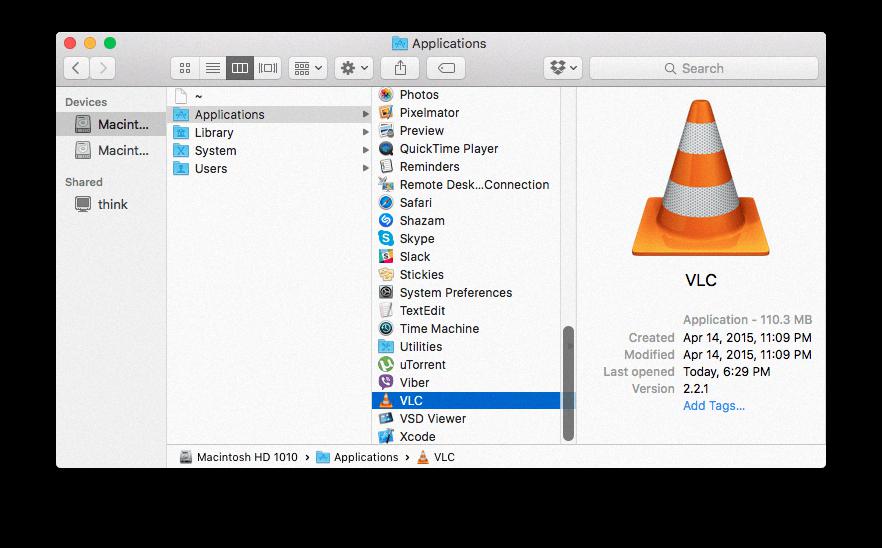Select the System folder
This screenshot has width=882, height=548.
(x=269, y=150)
